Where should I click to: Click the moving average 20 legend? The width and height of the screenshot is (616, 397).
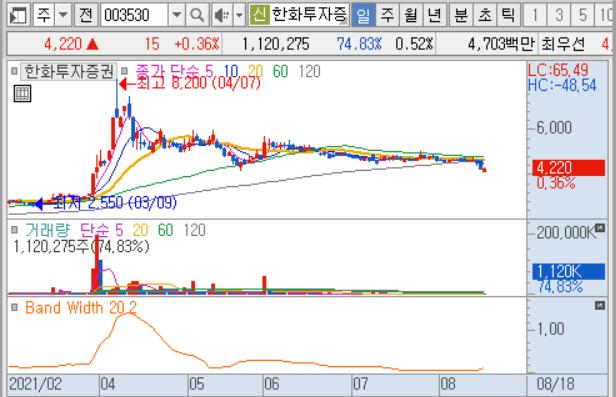click(255, 71)
